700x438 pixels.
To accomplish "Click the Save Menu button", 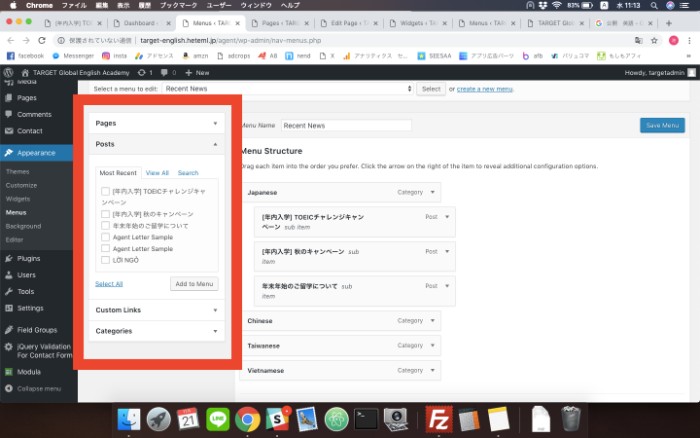I will tap(662, 125).
